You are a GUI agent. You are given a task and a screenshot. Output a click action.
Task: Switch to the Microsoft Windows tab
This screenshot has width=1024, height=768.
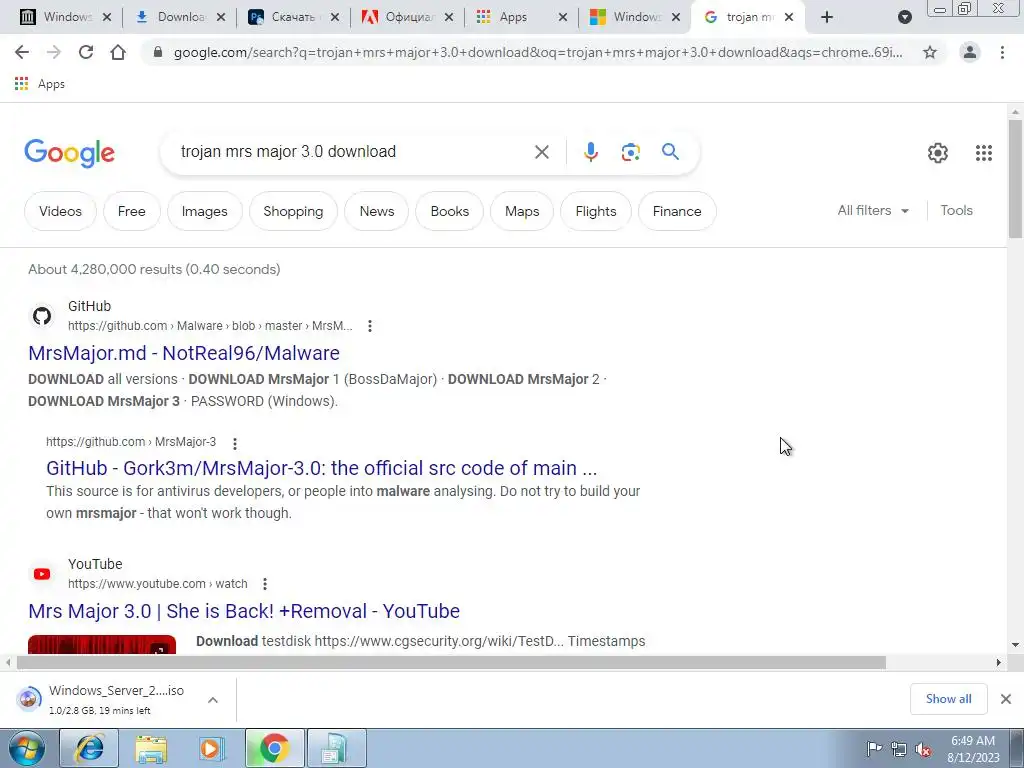626,17
